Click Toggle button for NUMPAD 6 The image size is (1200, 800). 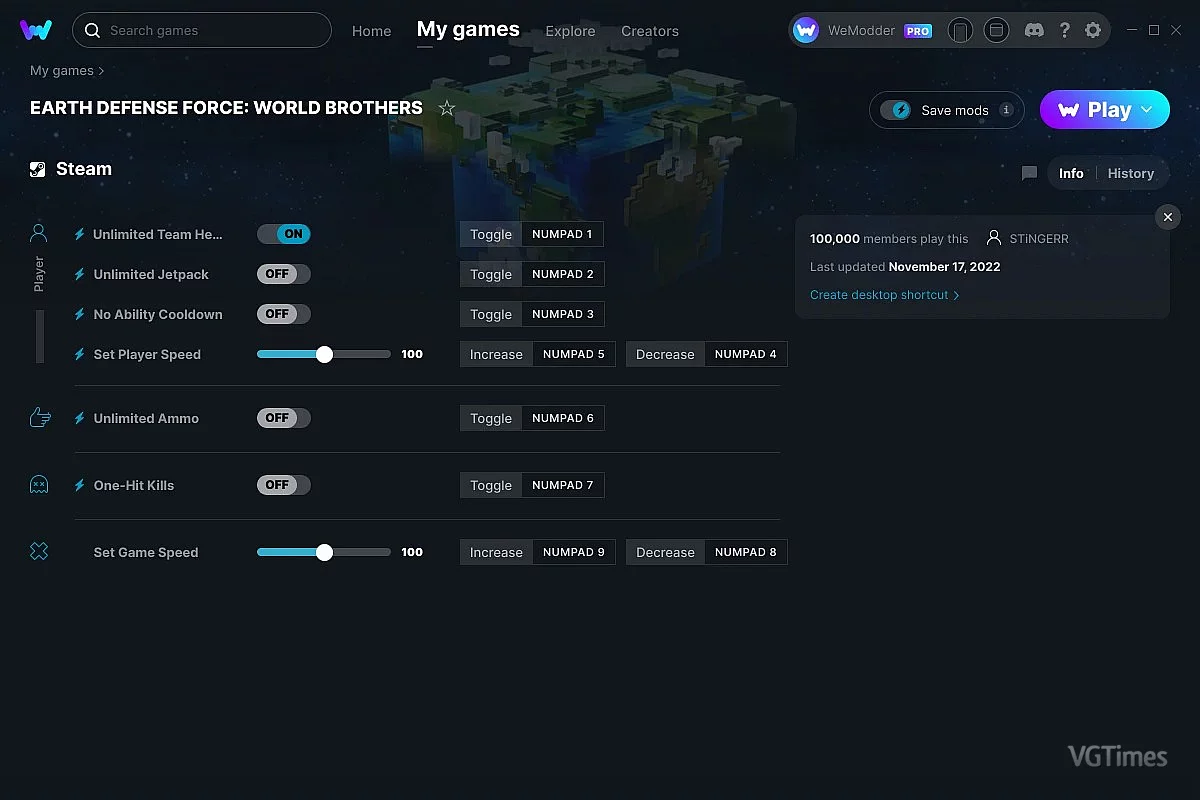pyautogui.click(x=491, y=418)
